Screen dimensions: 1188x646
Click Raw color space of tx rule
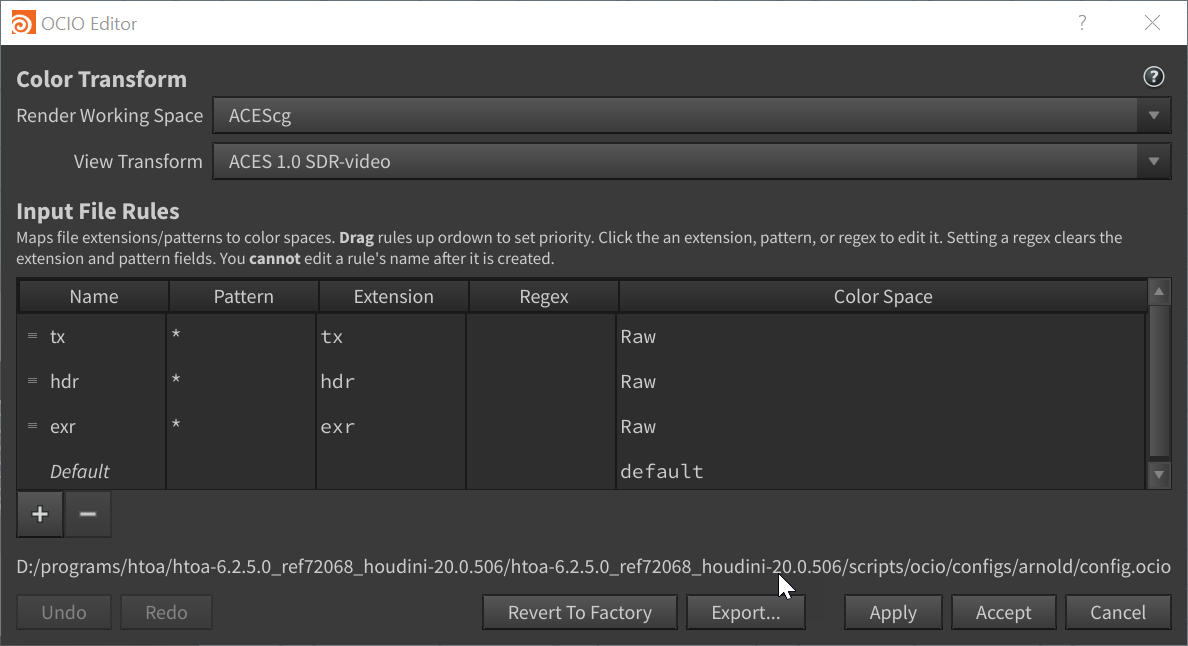tap(638, 336)
